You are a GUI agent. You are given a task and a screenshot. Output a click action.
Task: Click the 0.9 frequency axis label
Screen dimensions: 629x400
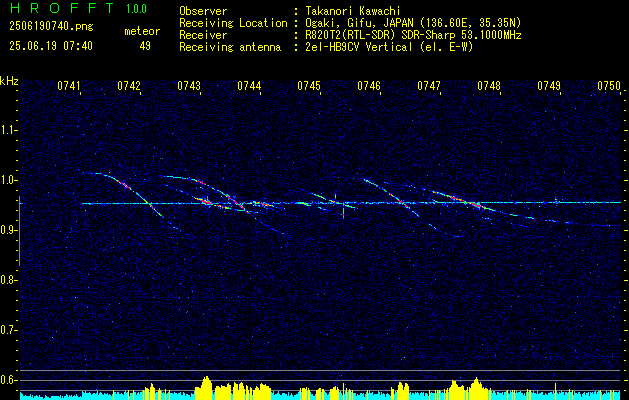tap(8, 230)
